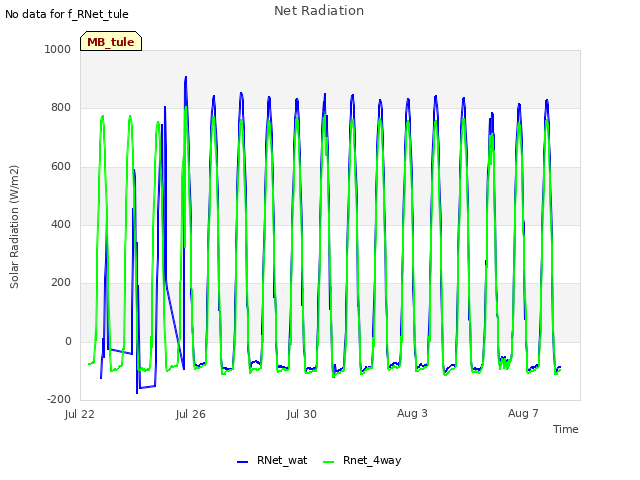Screen dimensions: 640x480
Task: Click the 600 y-axis tick label
Action: [x=61, y=167]
